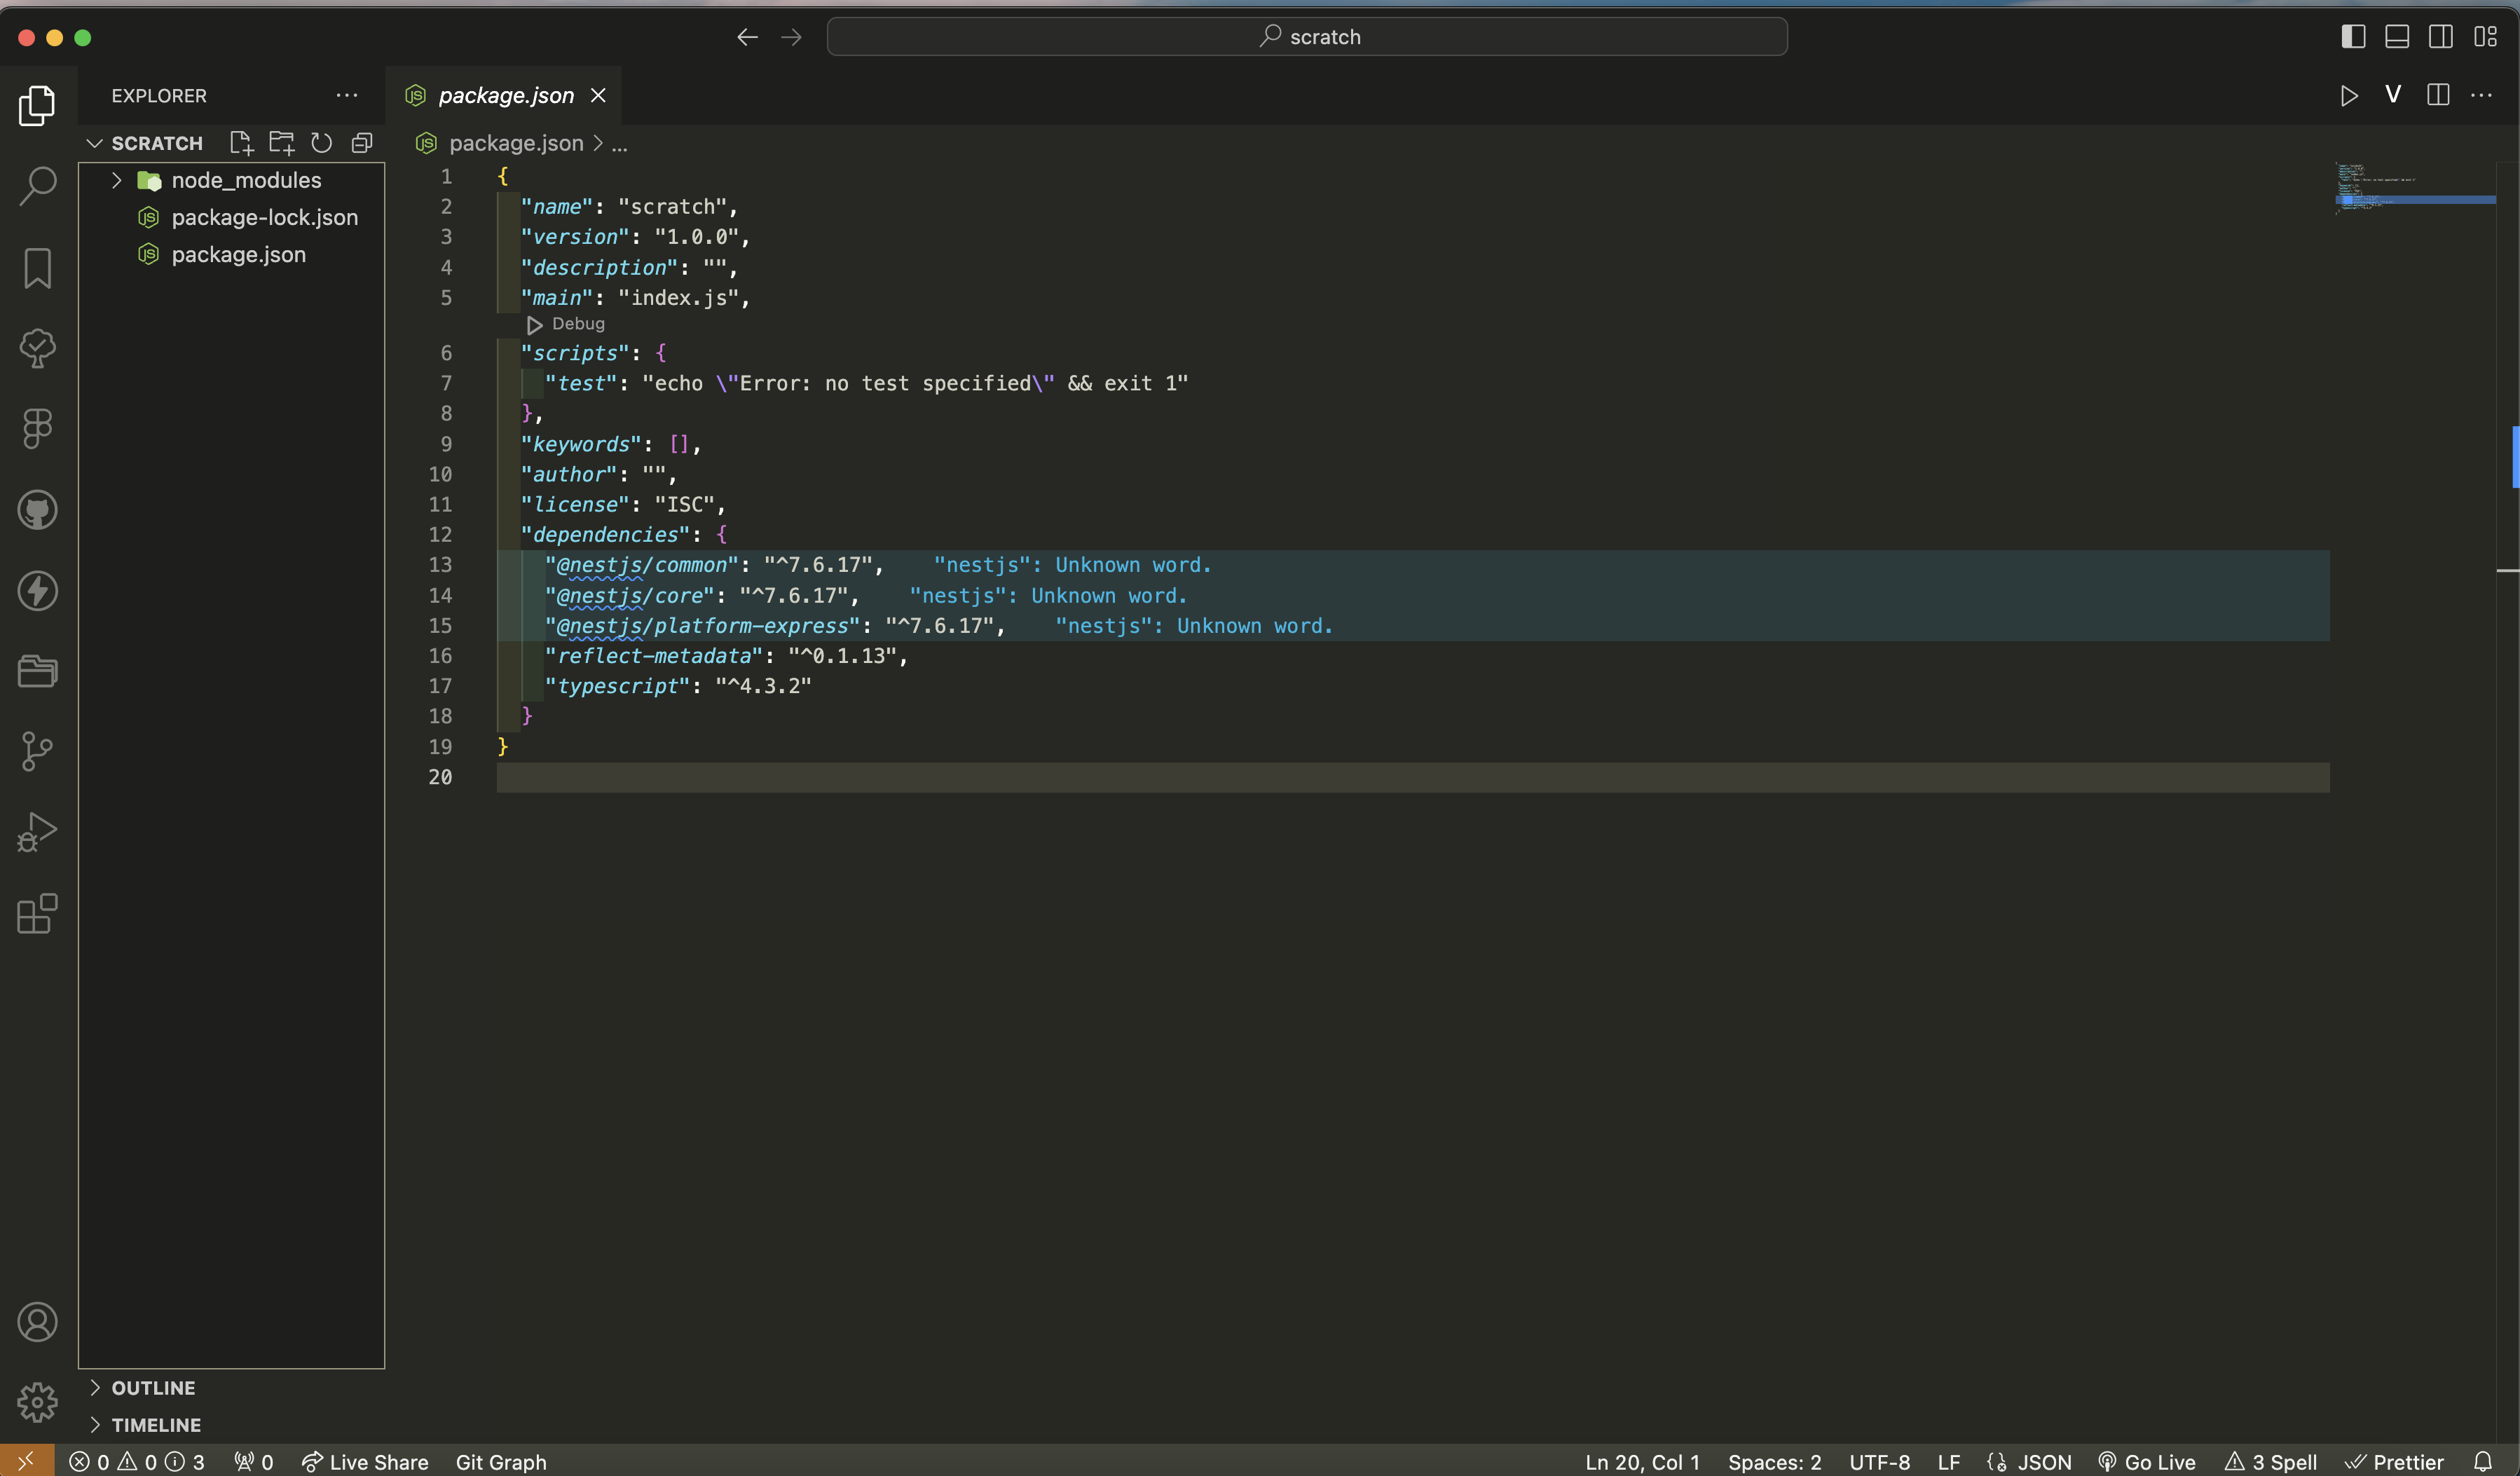The width and height of the screenshot is (2520, 1476).
Task: Toggle the primary side bar visibility
Action: 2353,37
